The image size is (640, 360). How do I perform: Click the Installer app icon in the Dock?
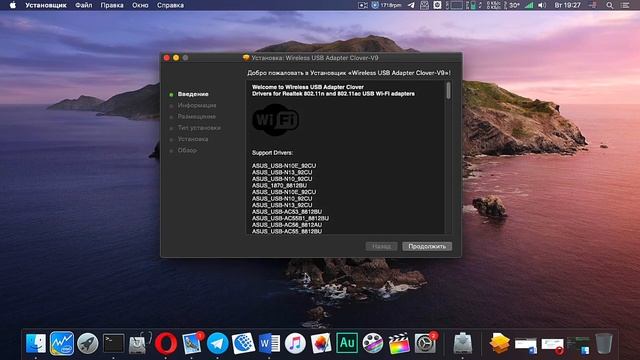pyautogui.click(x=463, y=343)
